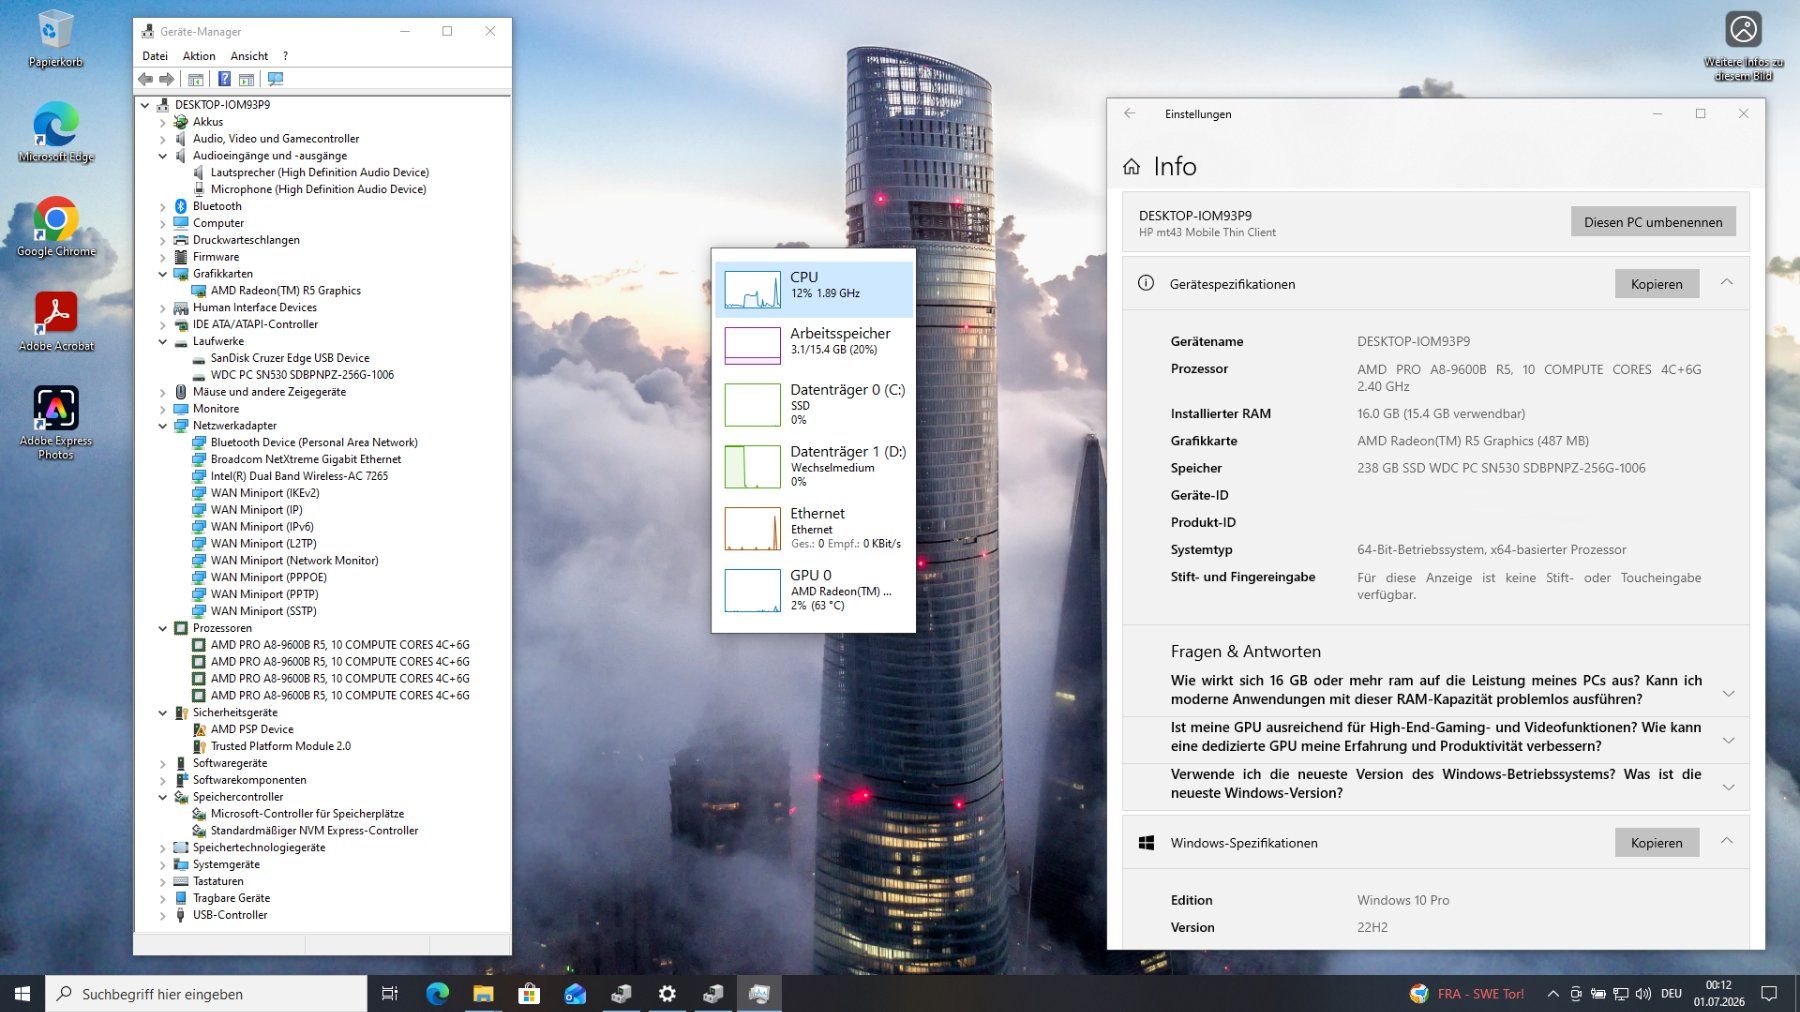Open Task View on the taskbar
1800x1012 pixels.
click(x=390, y=994)
